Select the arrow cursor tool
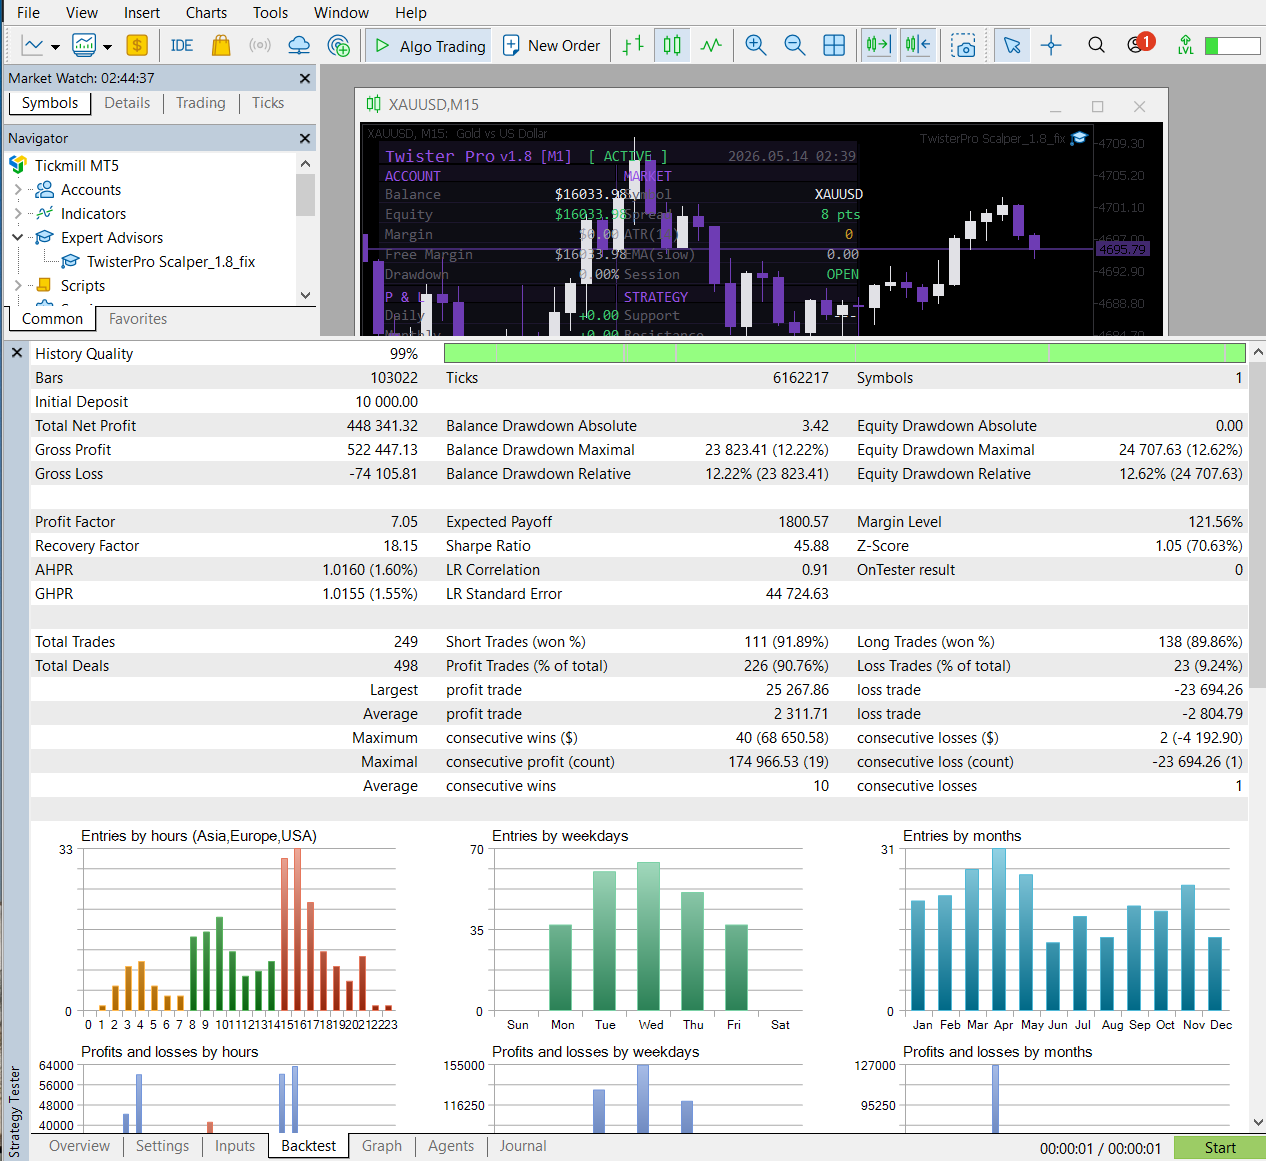The image size is (1266, 1161). click(x=1012, y=45)
